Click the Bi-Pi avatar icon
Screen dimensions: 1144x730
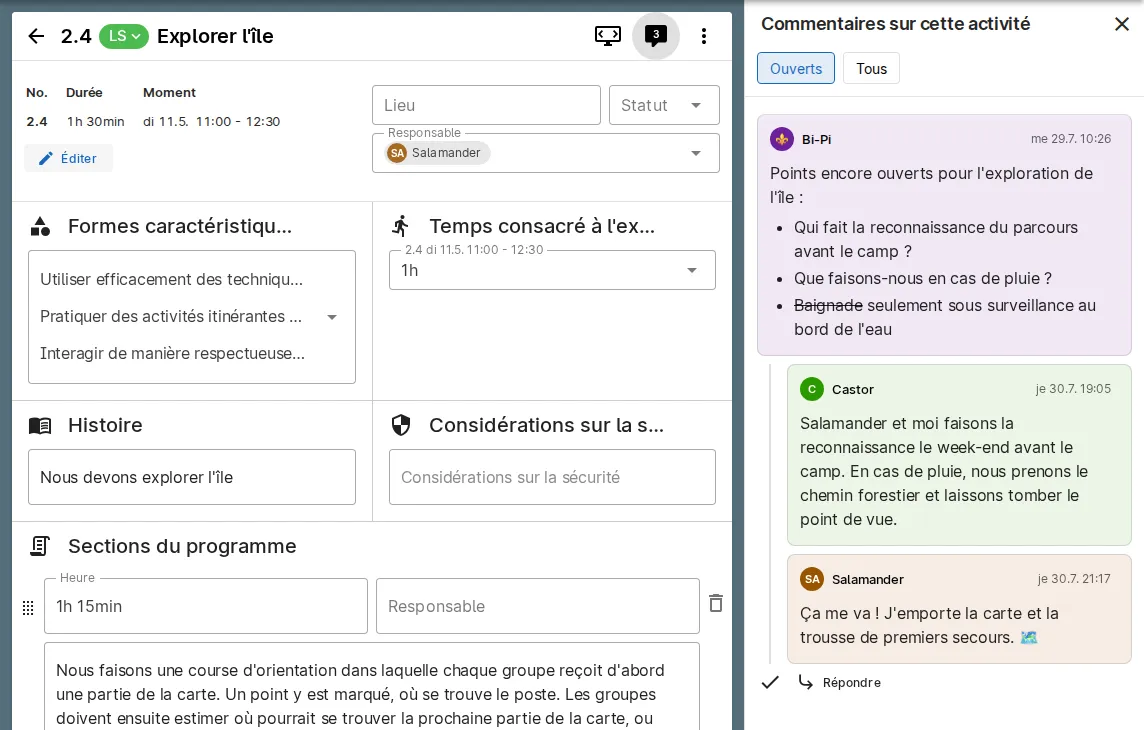click(x=782, y=139)
